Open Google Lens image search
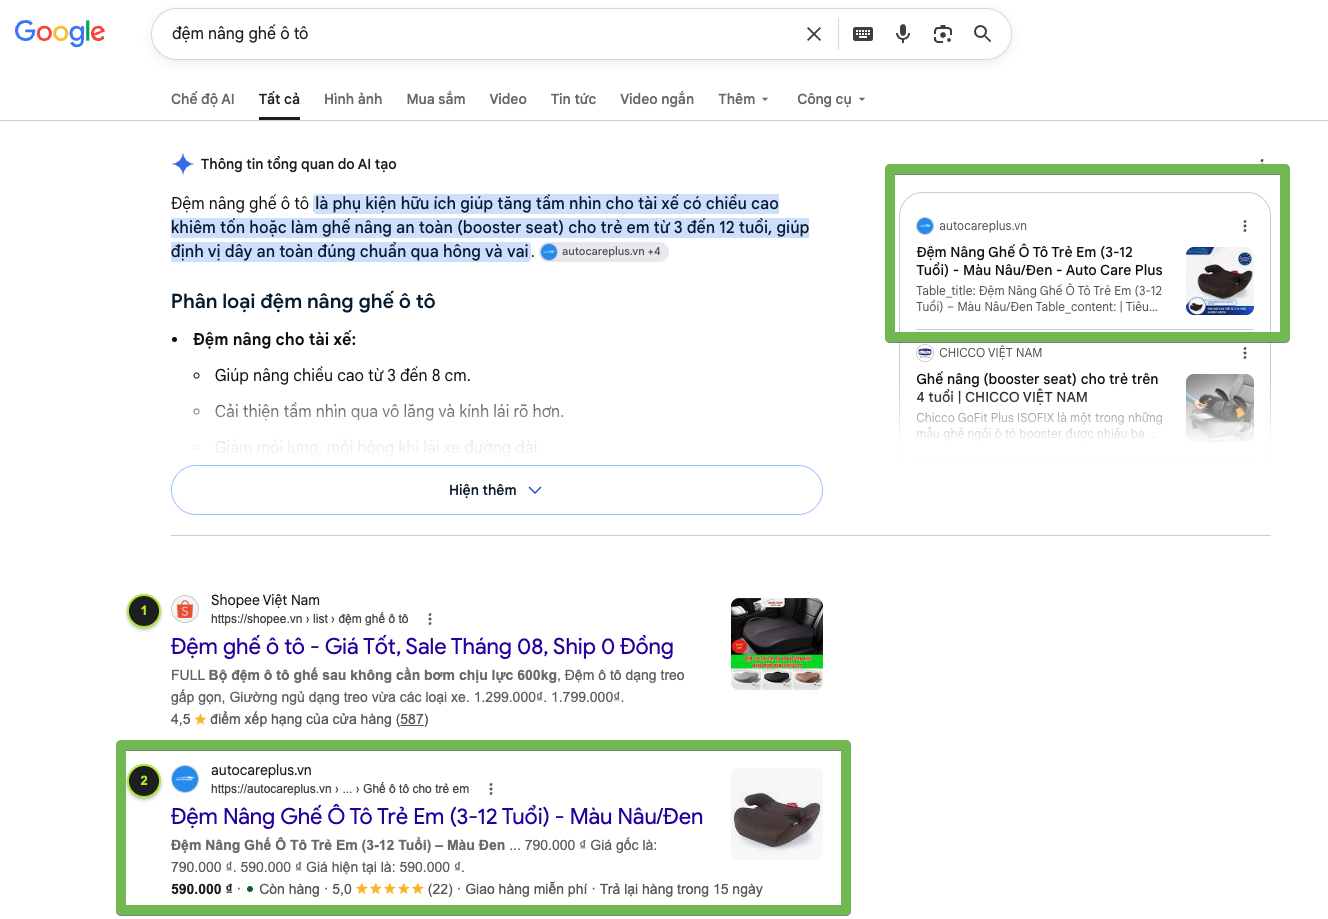 coord(943,34)
